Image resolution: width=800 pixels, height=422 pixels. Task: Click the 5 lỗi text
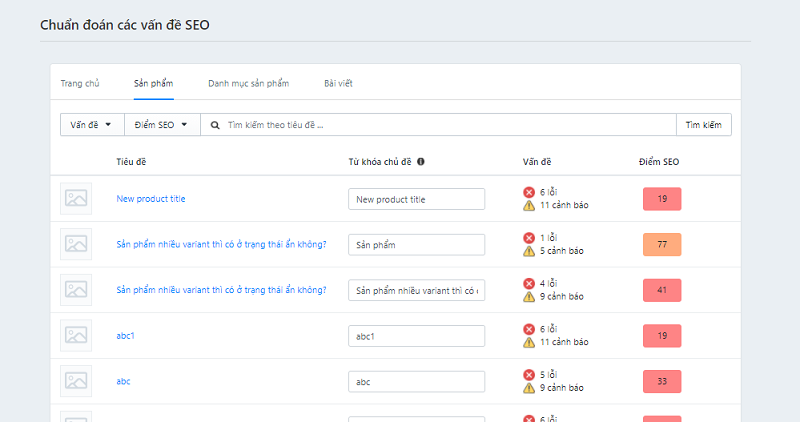tap(549, 375)
